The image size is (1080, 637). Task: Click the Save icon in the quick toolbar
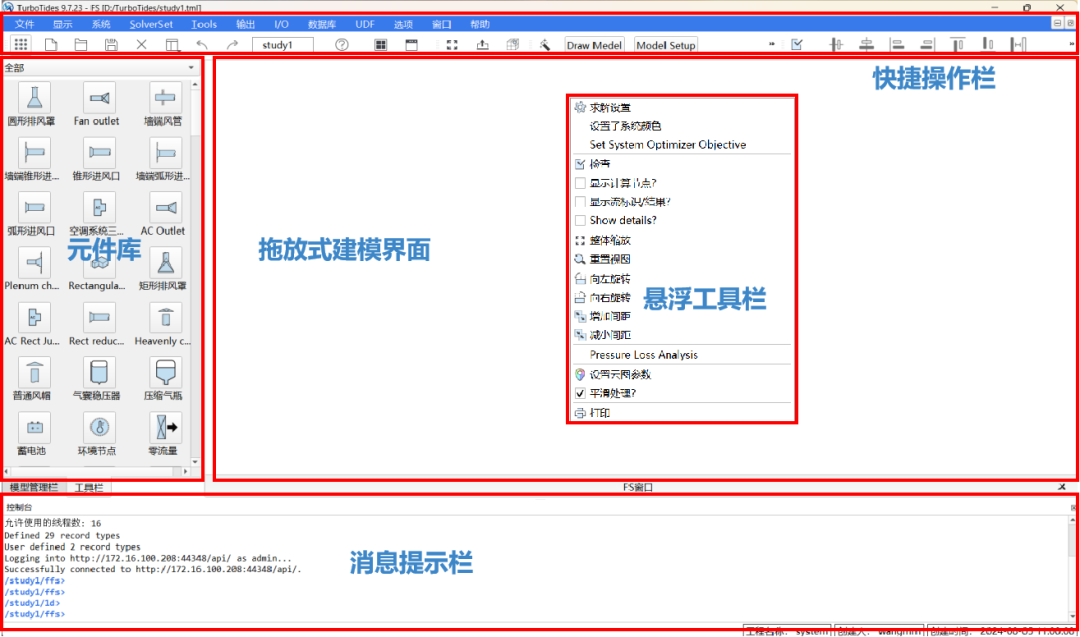[x=110, y=44]
